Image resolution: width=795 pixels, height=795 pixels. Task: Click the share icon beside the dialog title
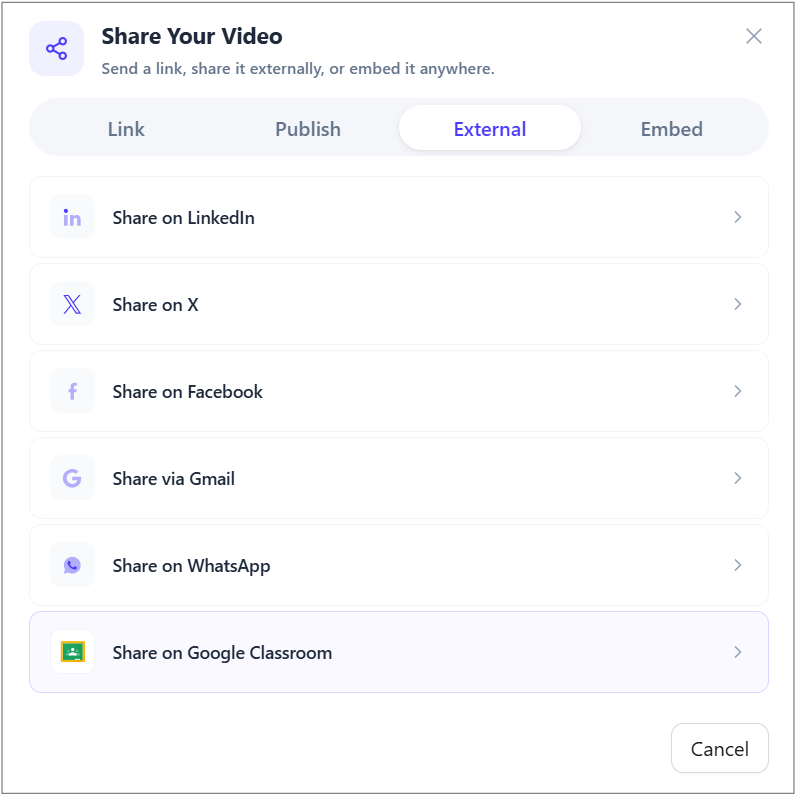click(x=56, y=49)
